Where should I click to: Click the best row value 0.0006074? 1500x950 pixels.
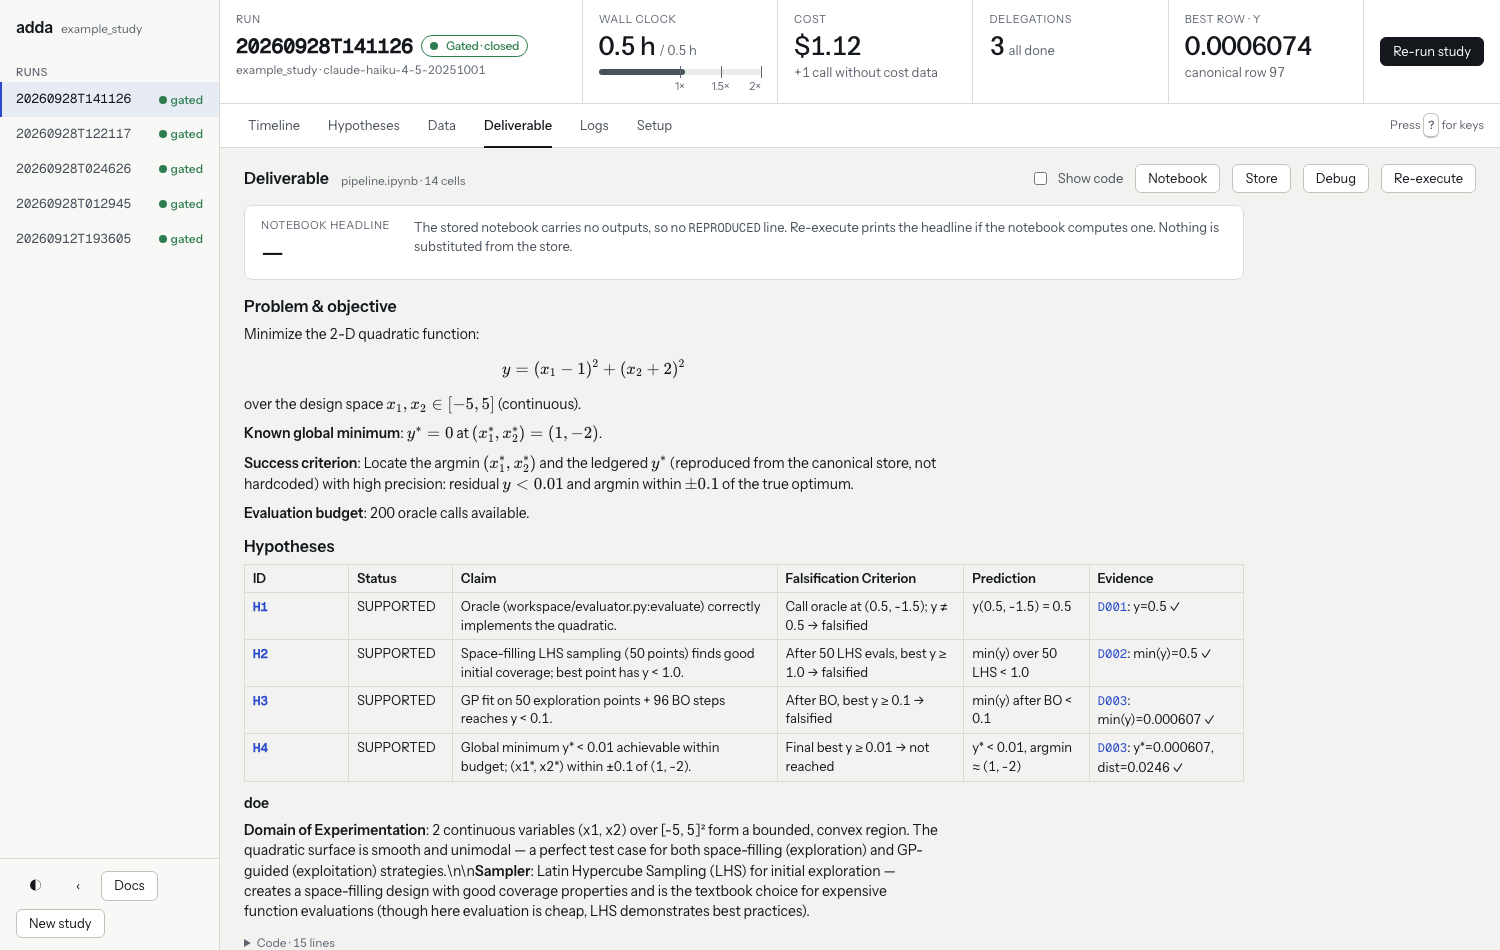(x=1248, y=46)
